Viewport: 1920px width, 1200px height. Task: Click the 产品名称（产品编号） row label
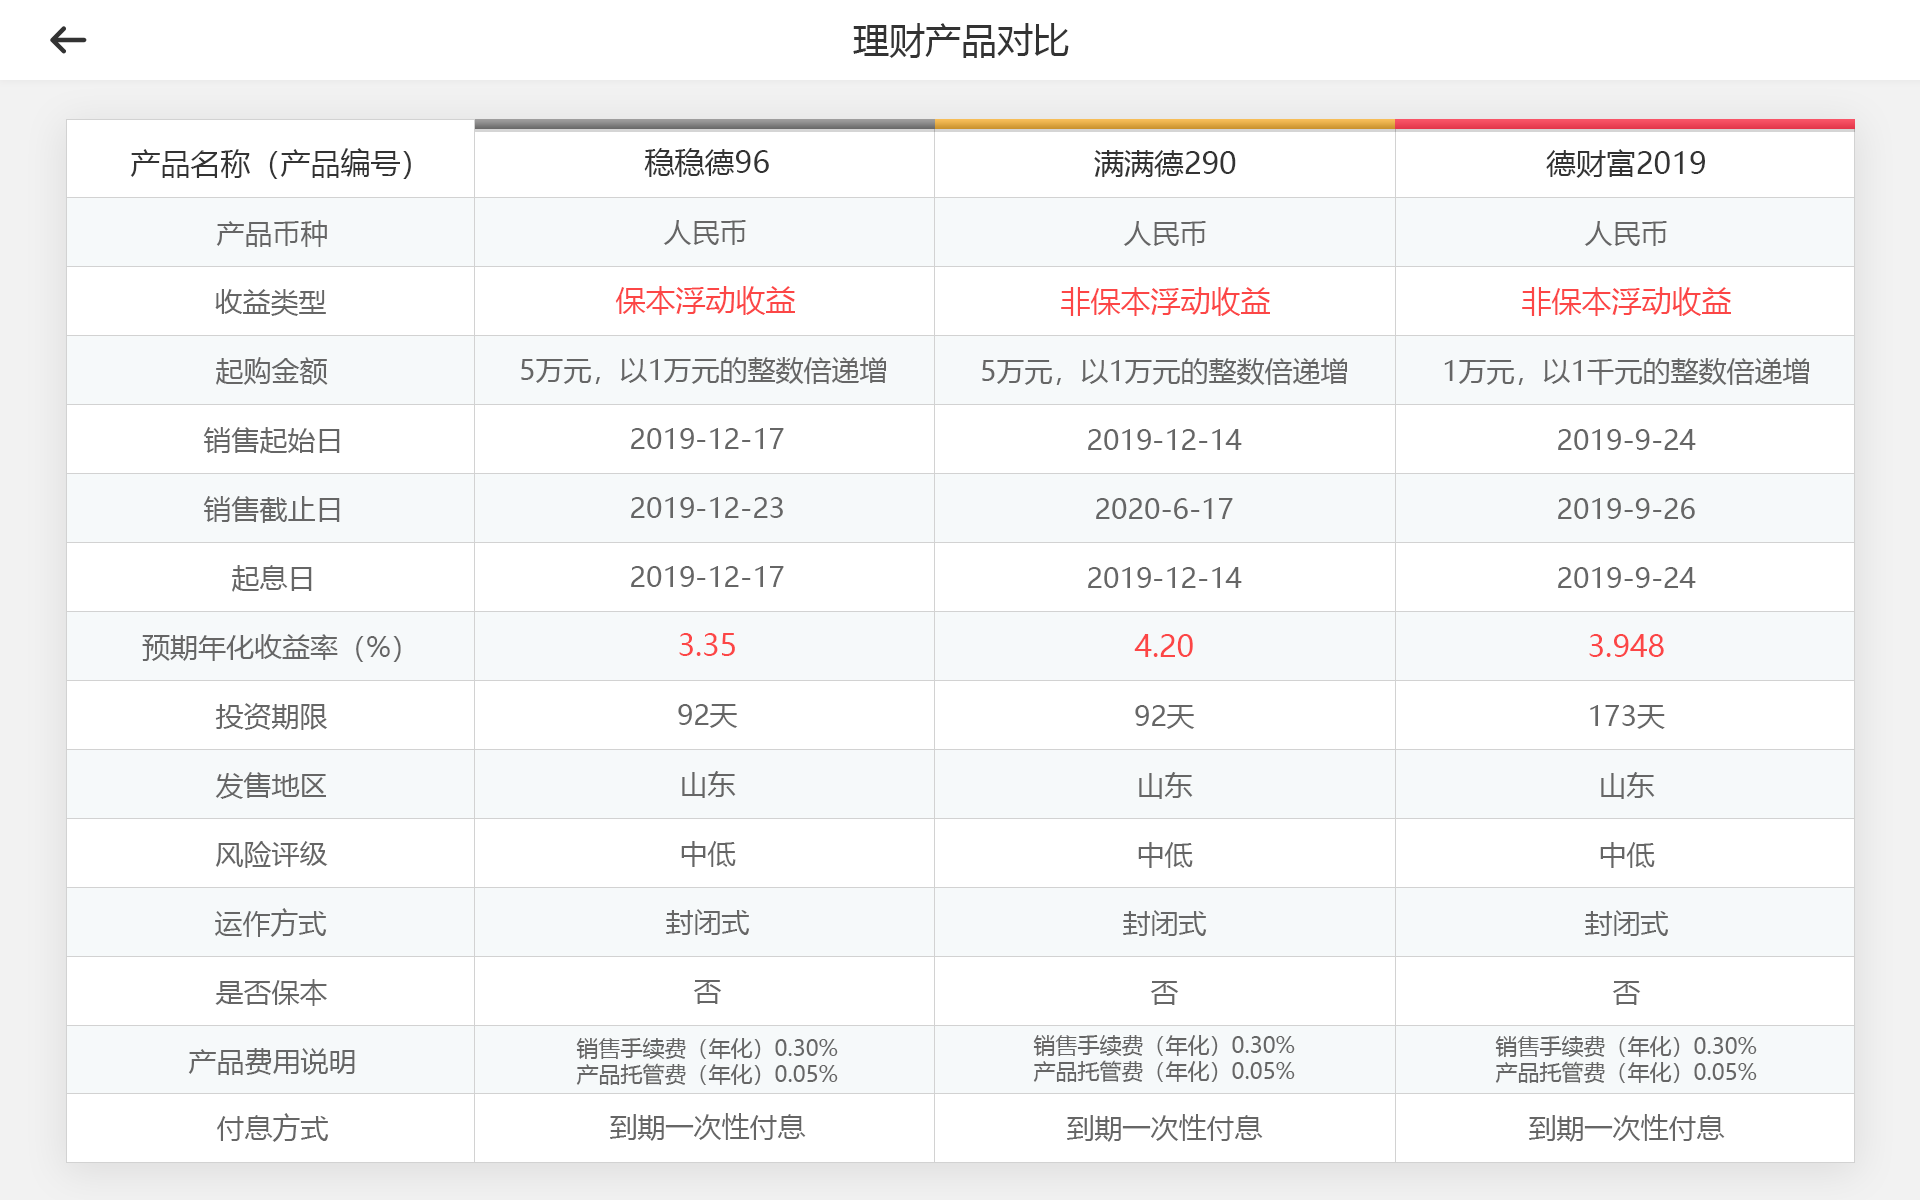click(x=271, y=163)
